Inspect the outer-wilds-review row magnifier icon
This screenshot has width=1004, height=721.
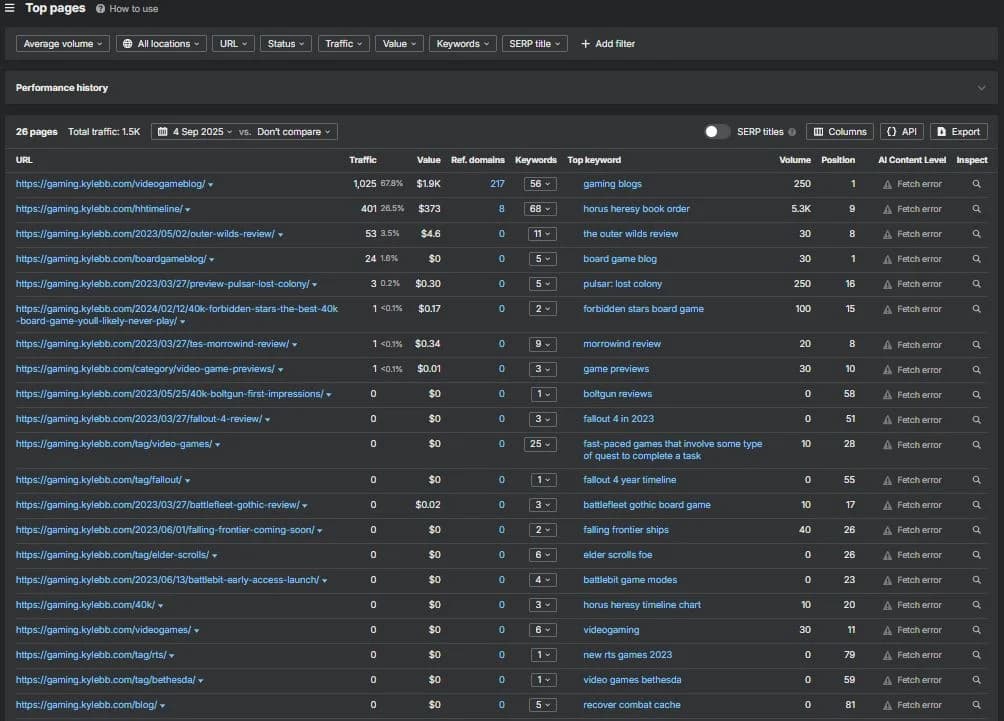(x=976, y=234)
